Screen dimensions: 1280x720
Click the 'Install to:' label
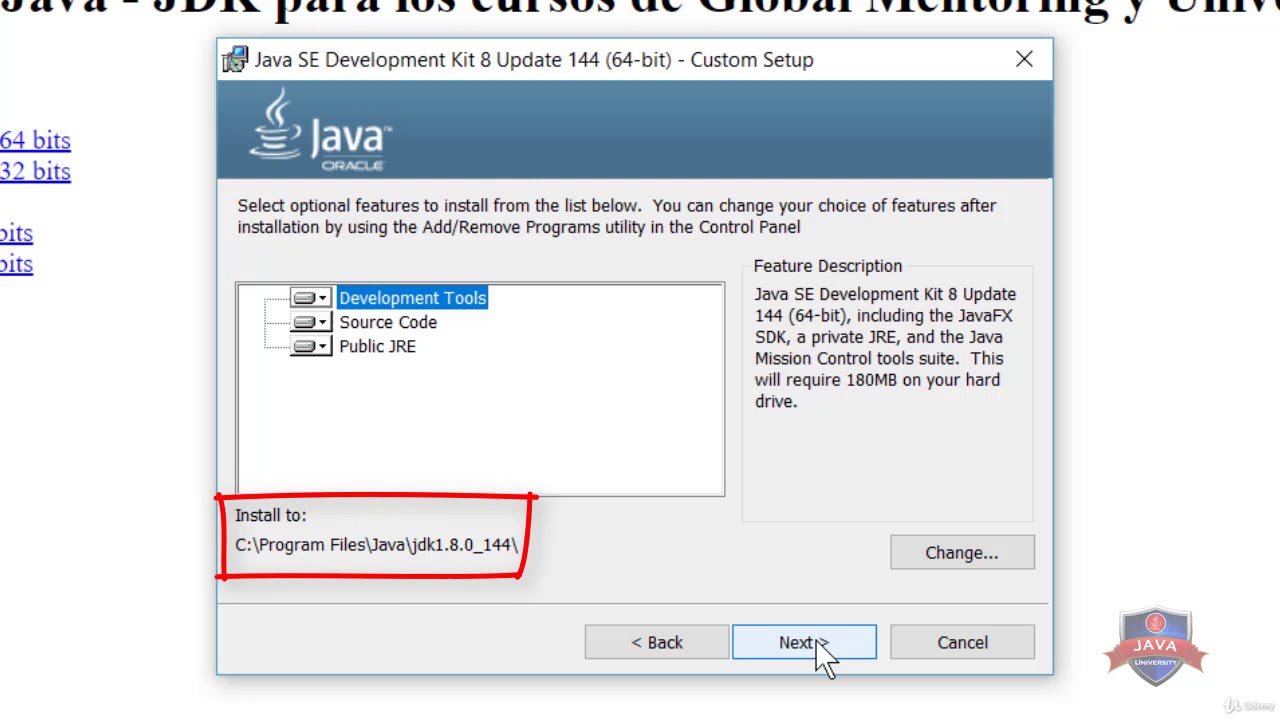point(271,515)
